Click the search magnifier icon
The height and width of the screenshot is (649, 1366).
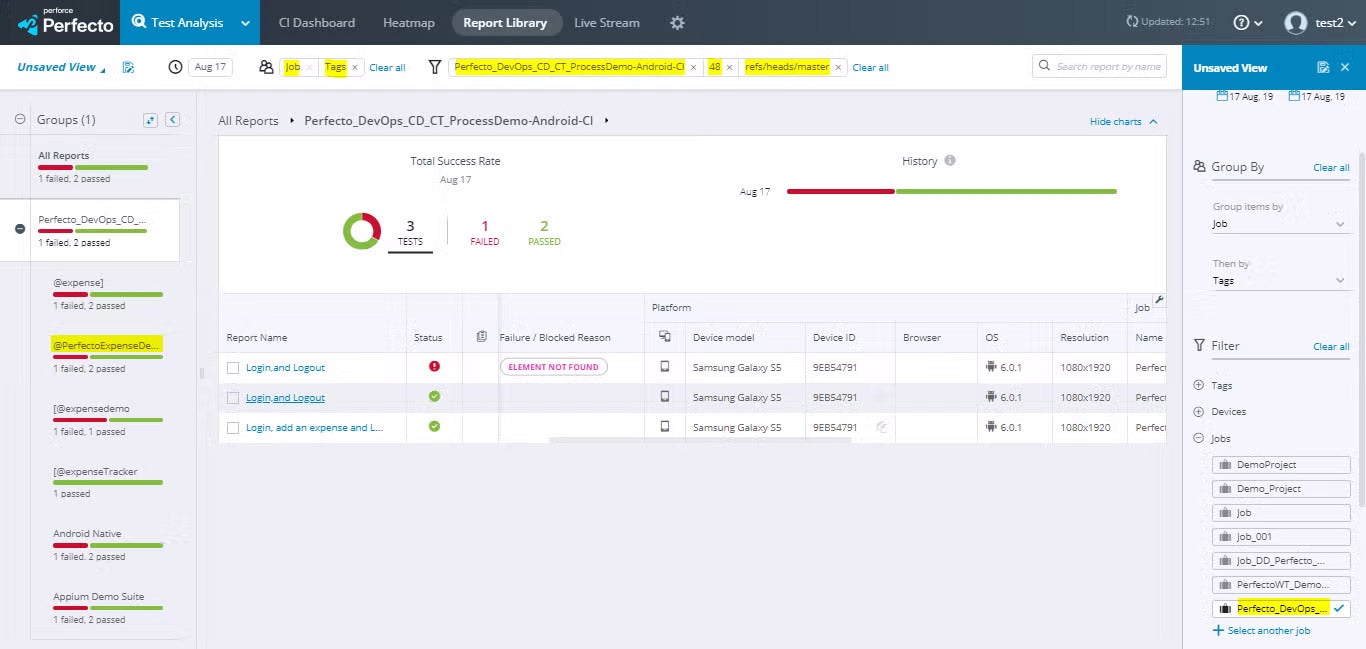coord(1046,67)
